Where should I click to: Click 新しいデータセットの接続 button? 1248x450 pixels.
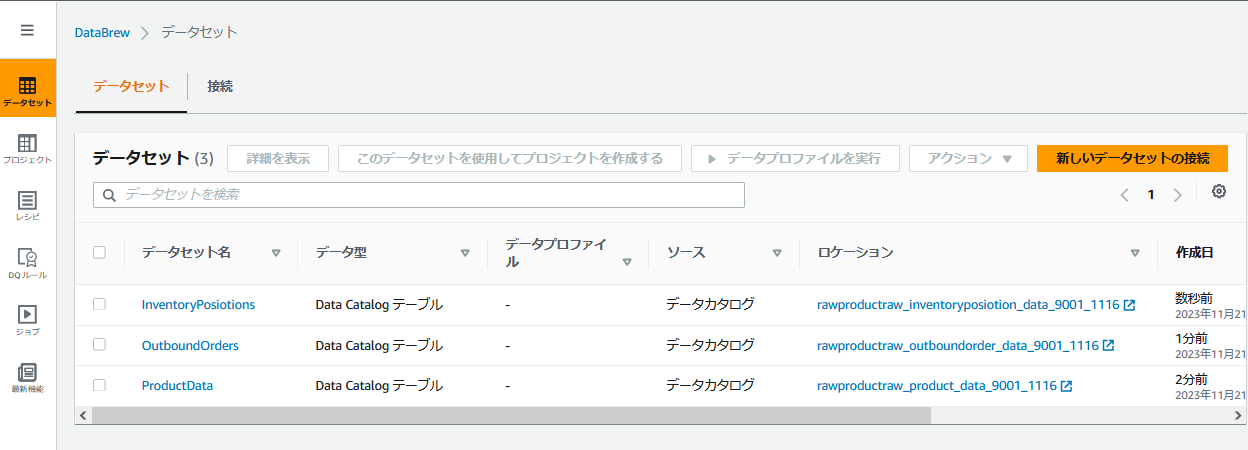(x=1132, y=158)
